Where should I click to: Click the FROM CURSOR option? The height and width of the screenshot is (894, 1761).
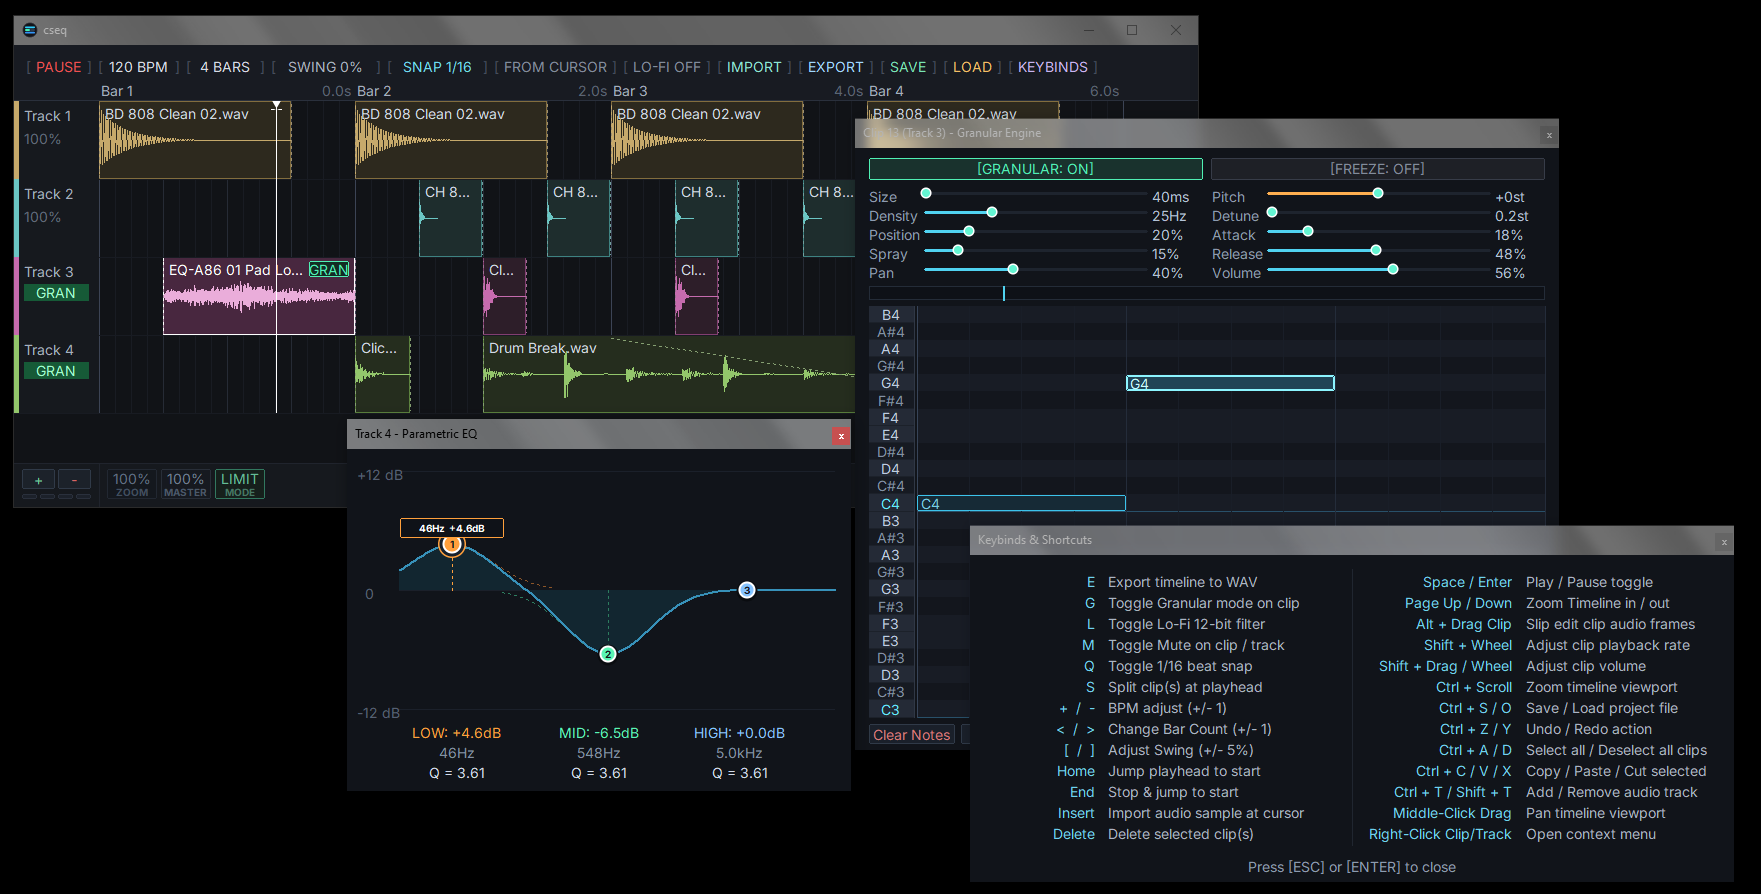(555, 67)
